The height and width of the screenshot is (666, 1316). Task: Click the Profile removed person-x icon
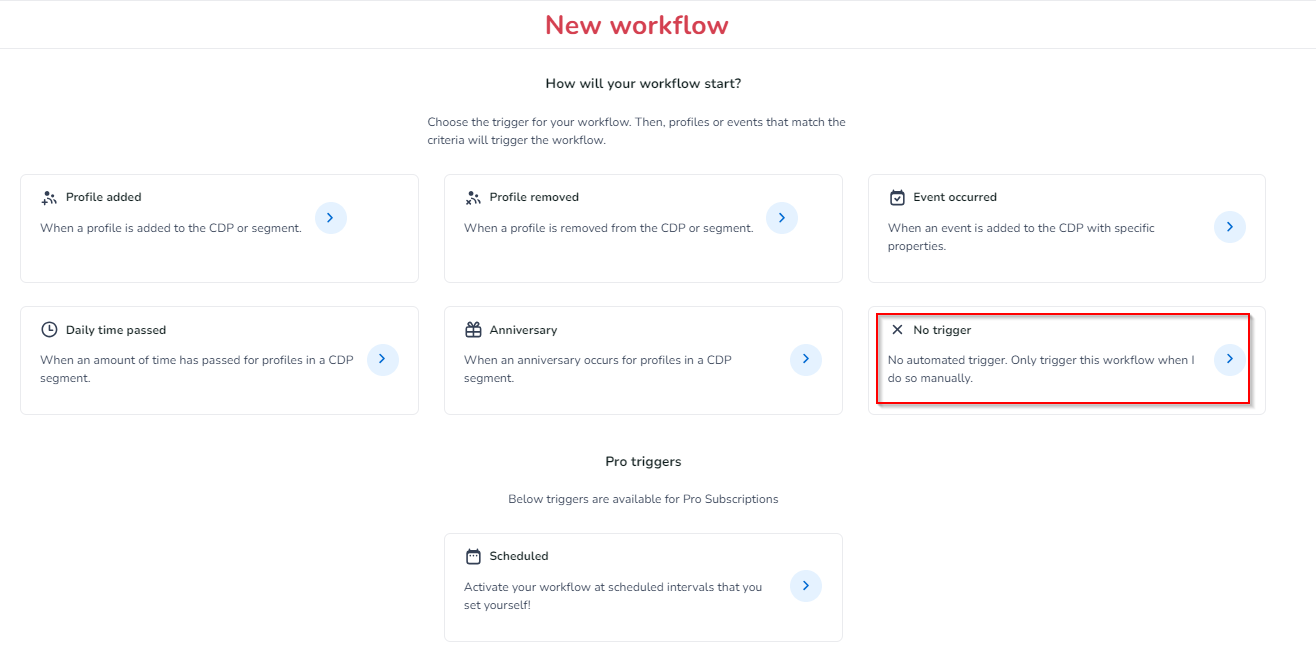(473, 198)
